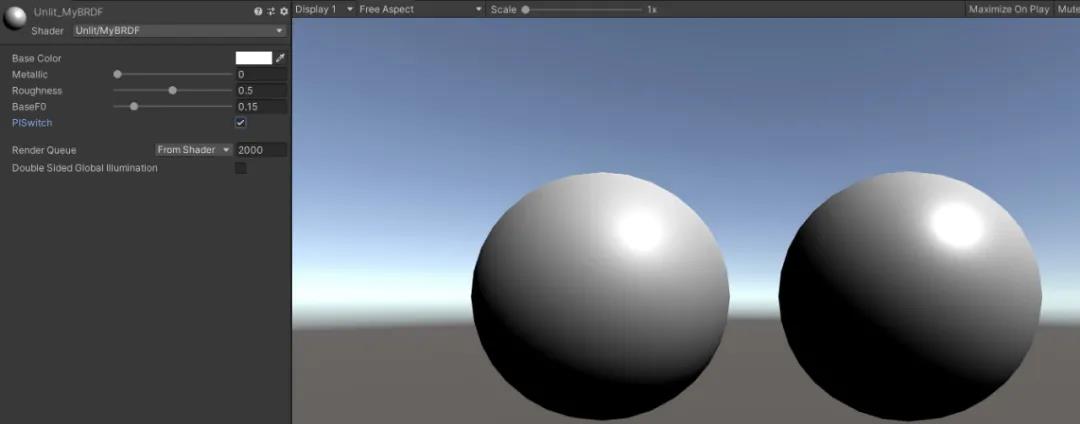Open the Render Queue From Shader dropdown
The height and width of the screenshot is (424, 1080).
click(x=194, y=150)
